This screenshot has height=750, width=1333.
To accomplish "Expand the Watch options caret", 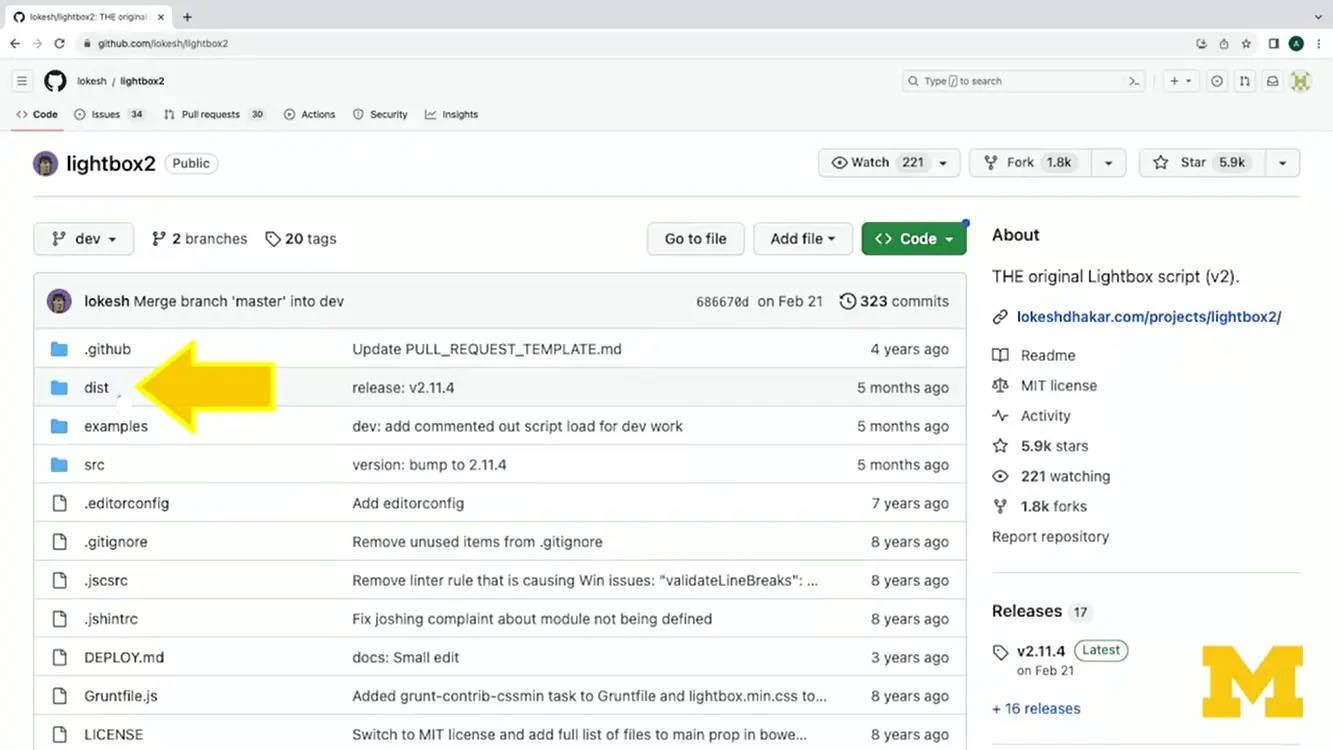I will [x=943, y=163].
